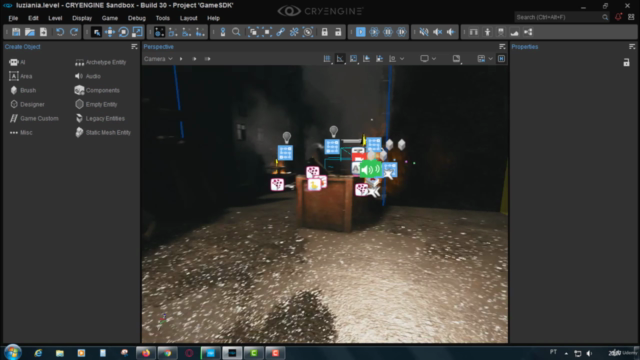Image resolution: width=640 pixels, height=360 pixels.
Task: Select the Area object category
Action: point(20,76)
